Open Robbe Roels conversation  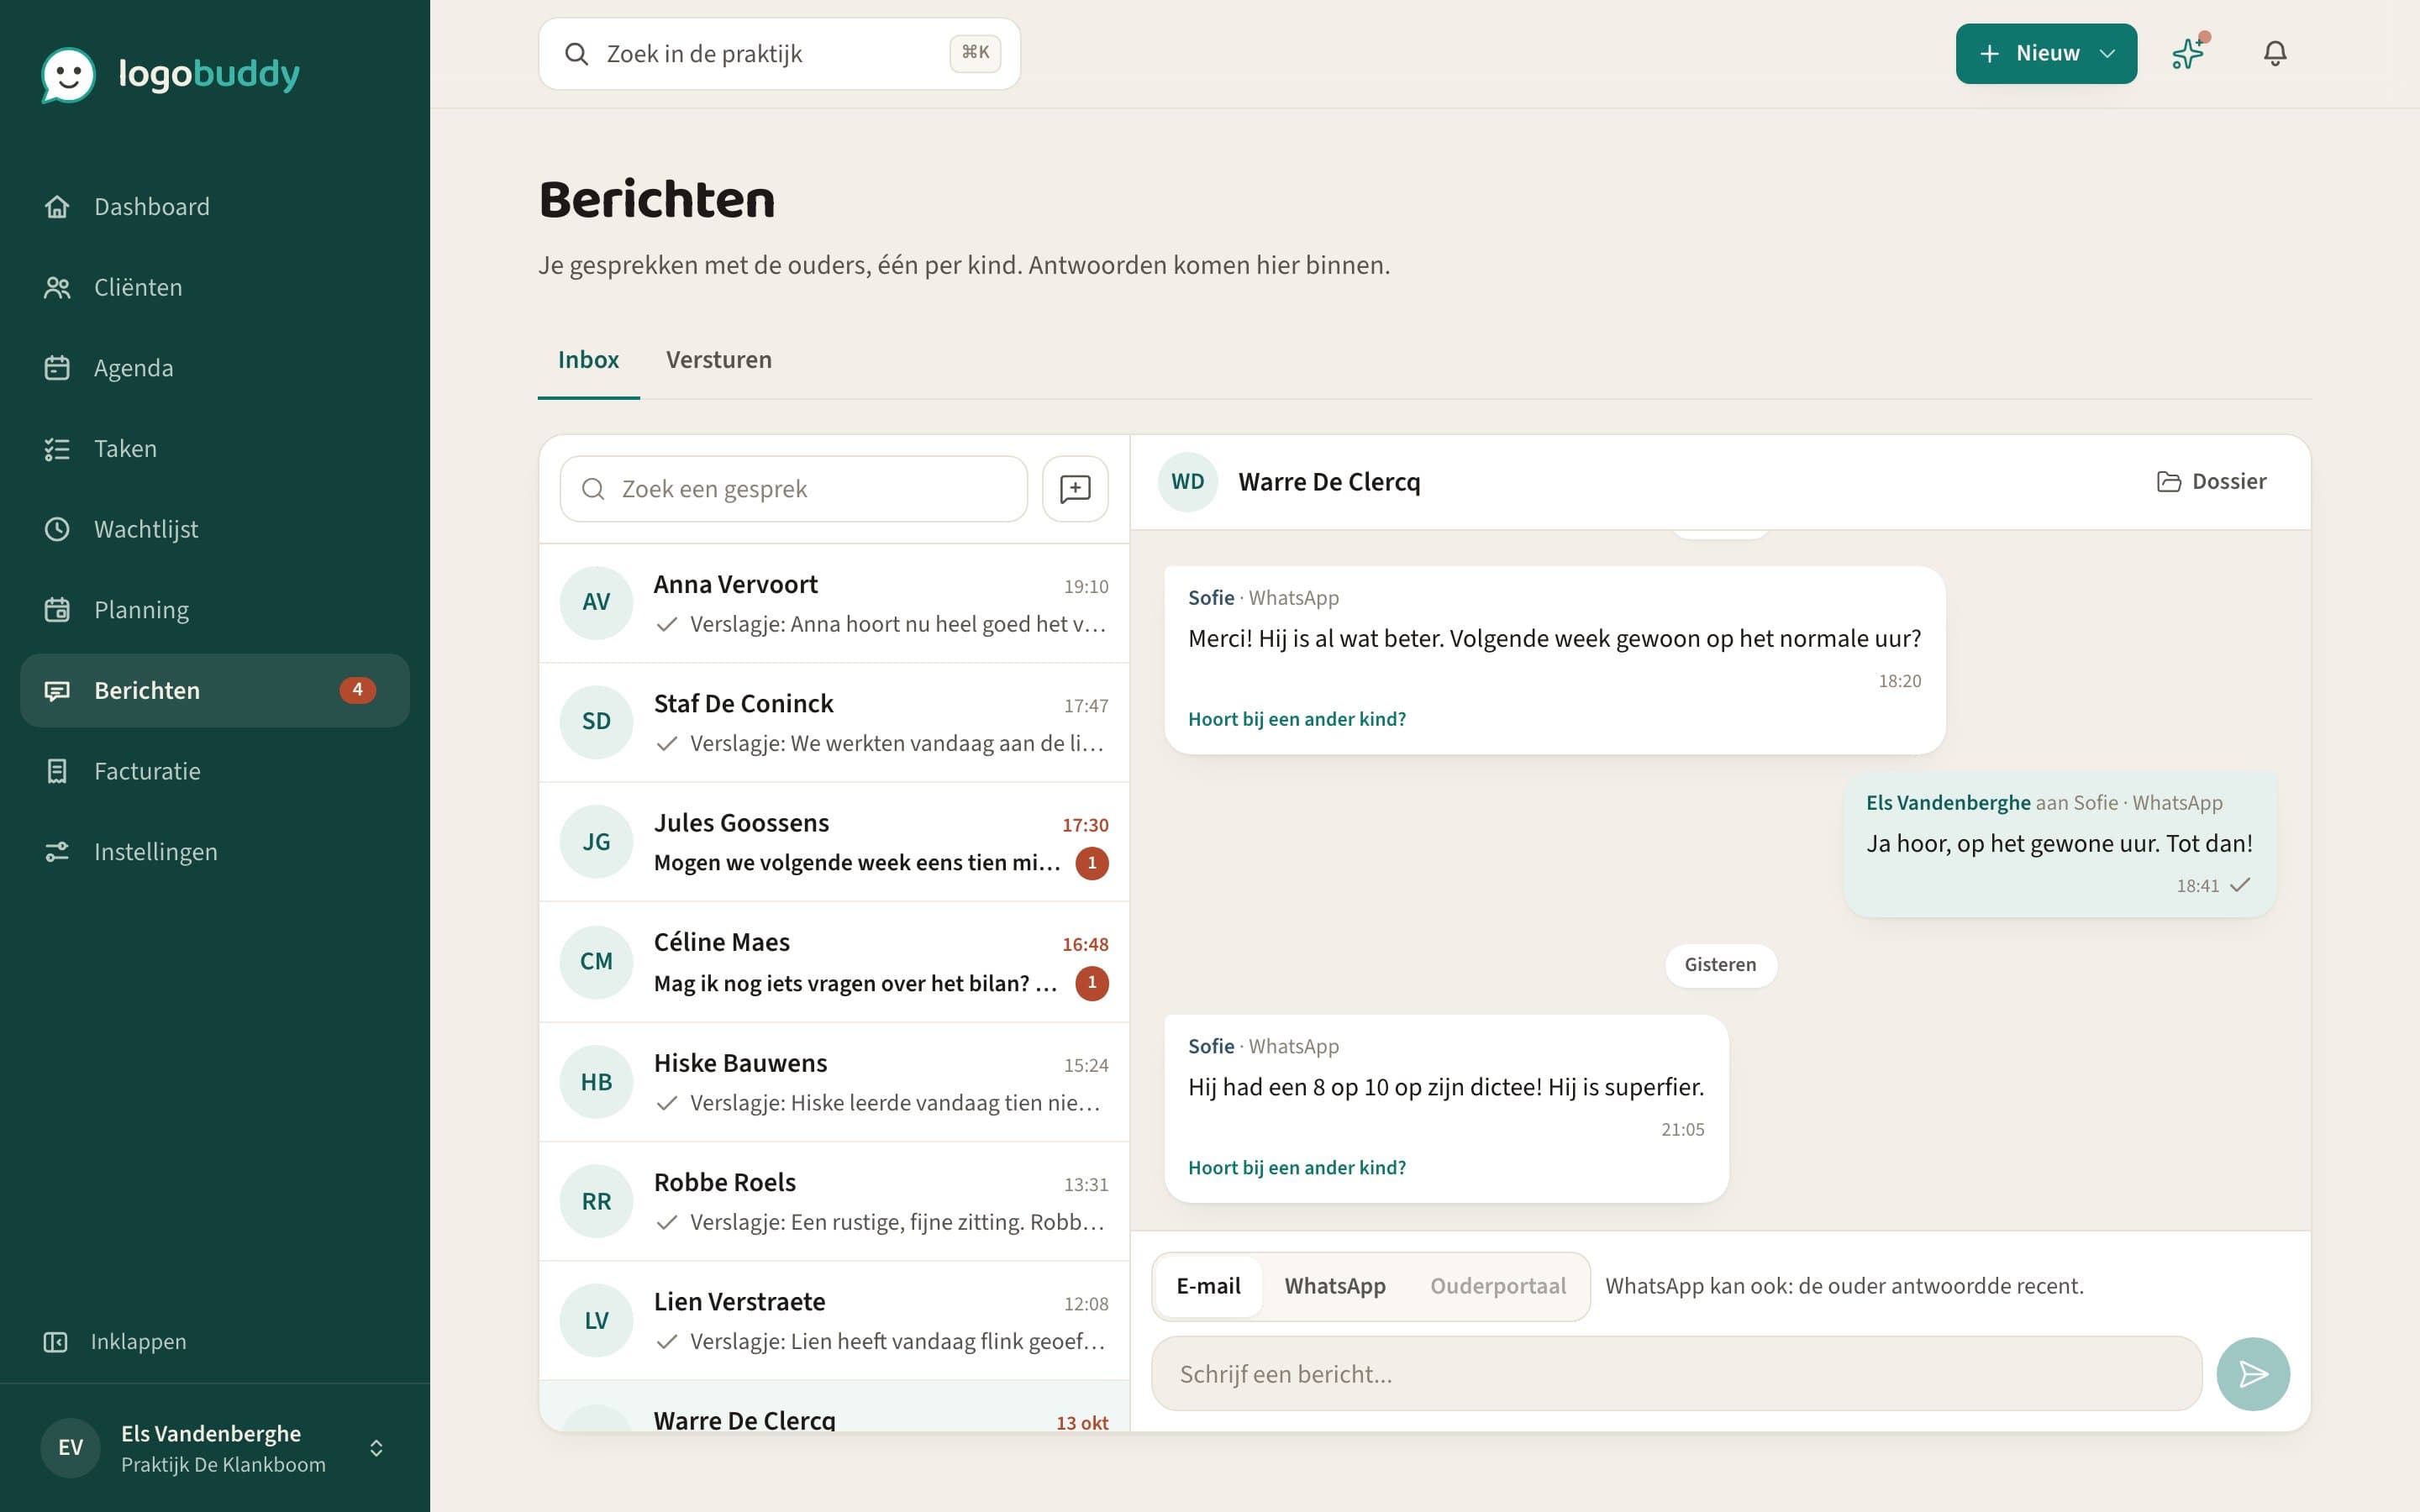[834, 1201]
